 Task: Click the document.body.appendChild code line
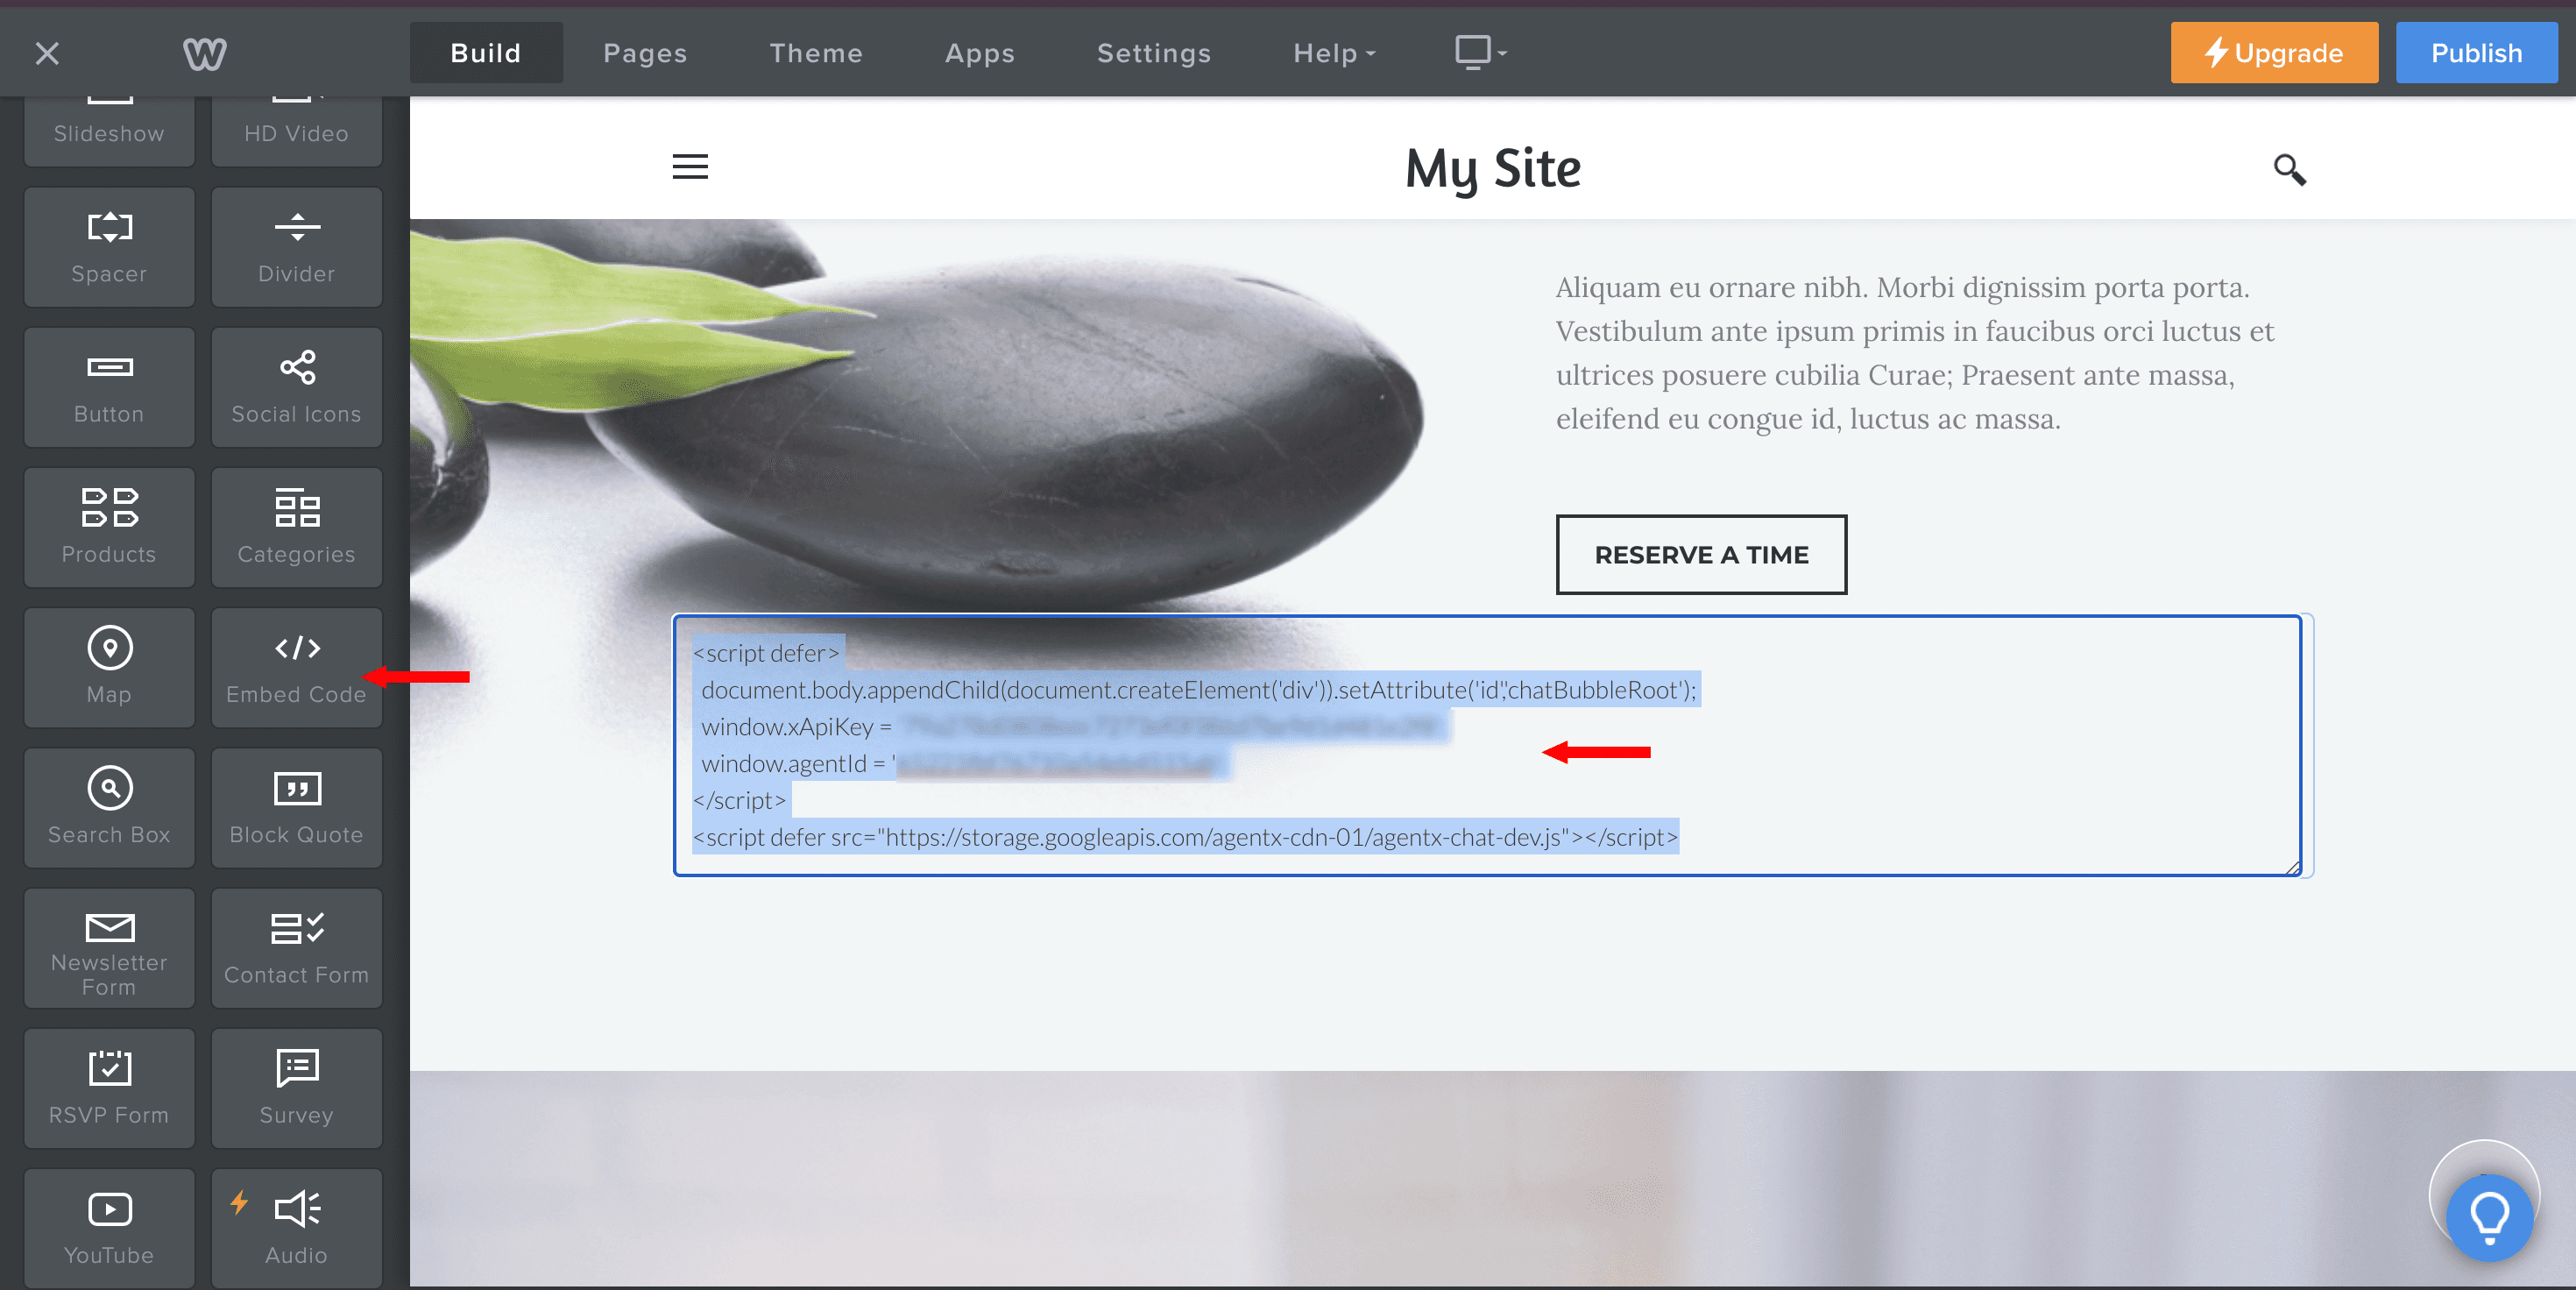[1198, 690]
